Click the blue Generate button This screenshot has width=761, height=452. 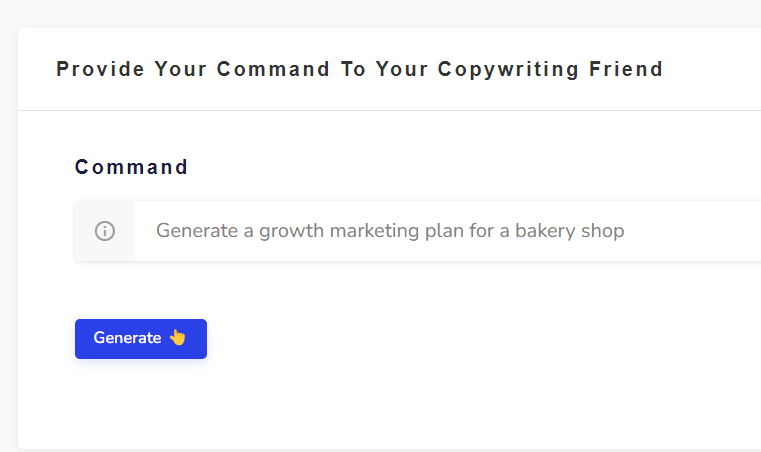pos(141,339)
